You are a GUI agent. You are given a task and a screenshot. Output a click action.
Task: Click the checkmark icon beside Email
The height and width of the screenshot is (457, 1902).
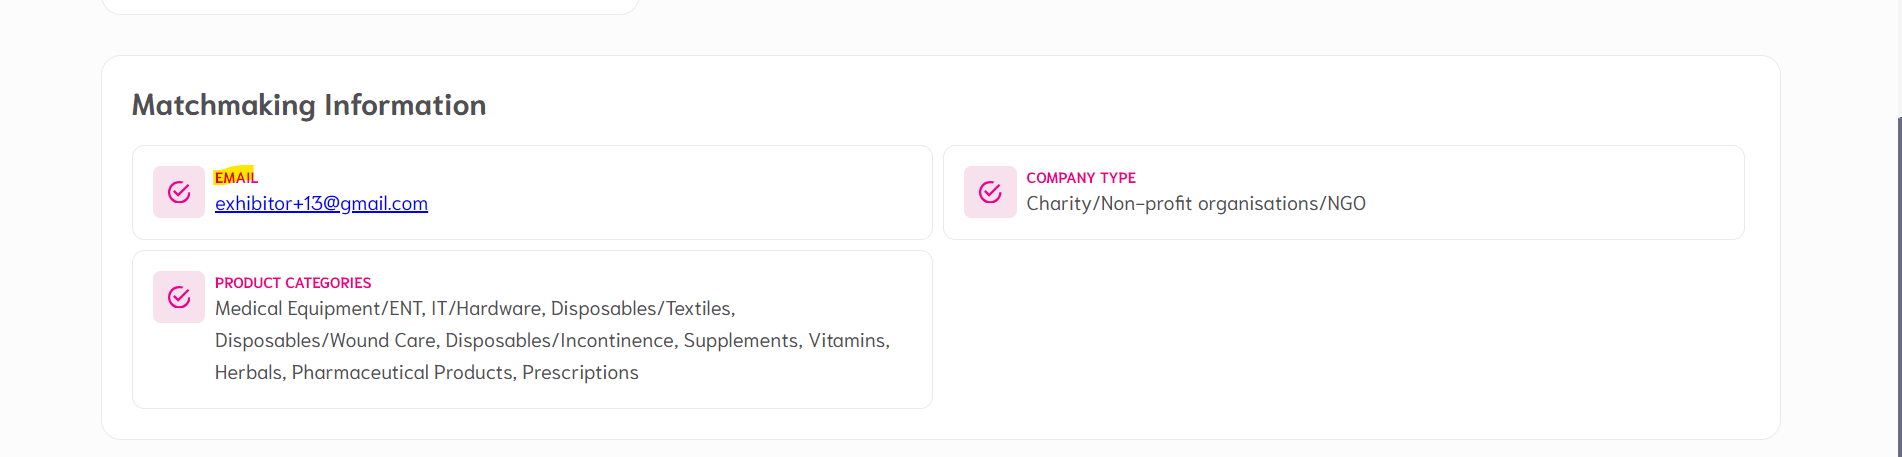[179, 192]
